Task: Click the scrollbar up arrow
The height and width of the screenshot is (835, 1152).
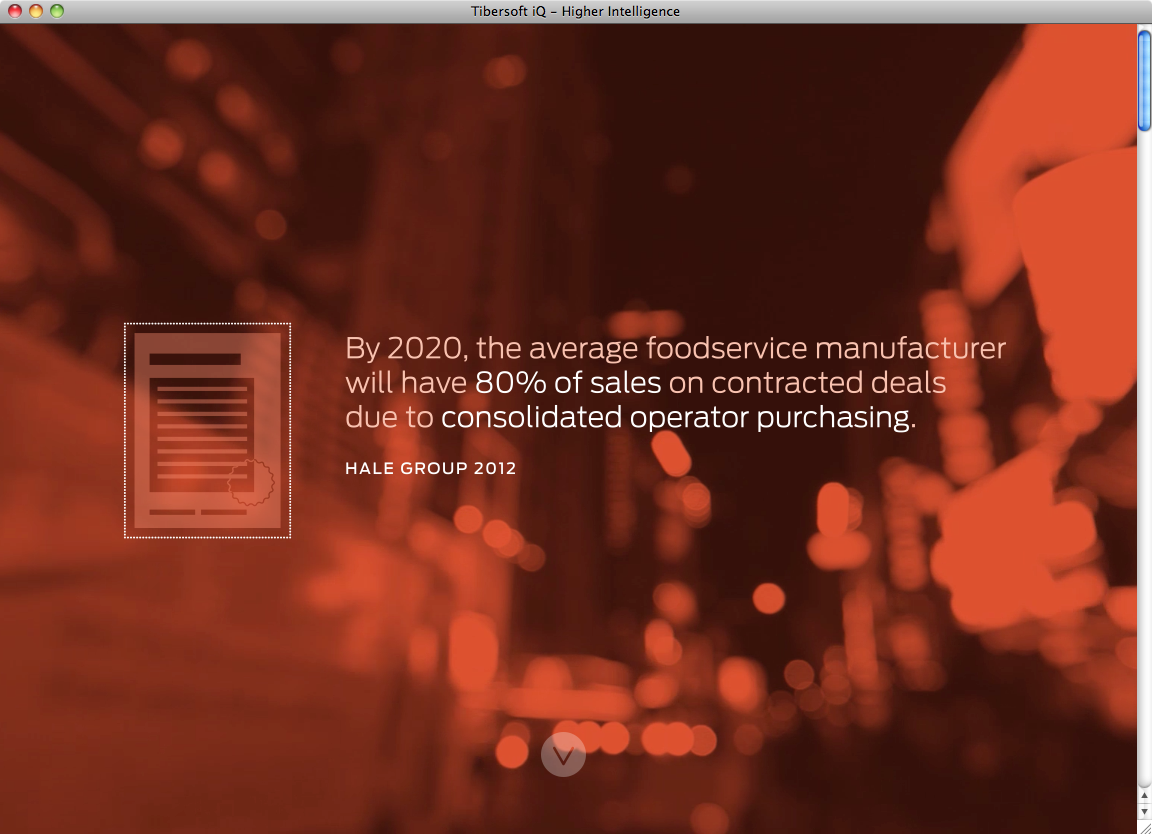Action: [1144, 796]
